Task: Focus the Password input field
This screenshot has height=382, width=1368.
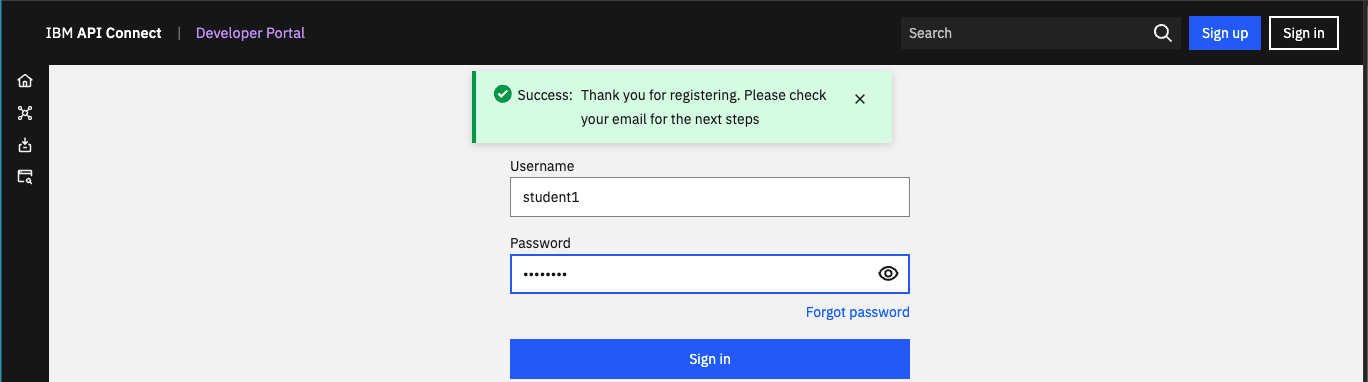Action: point(710,274)
